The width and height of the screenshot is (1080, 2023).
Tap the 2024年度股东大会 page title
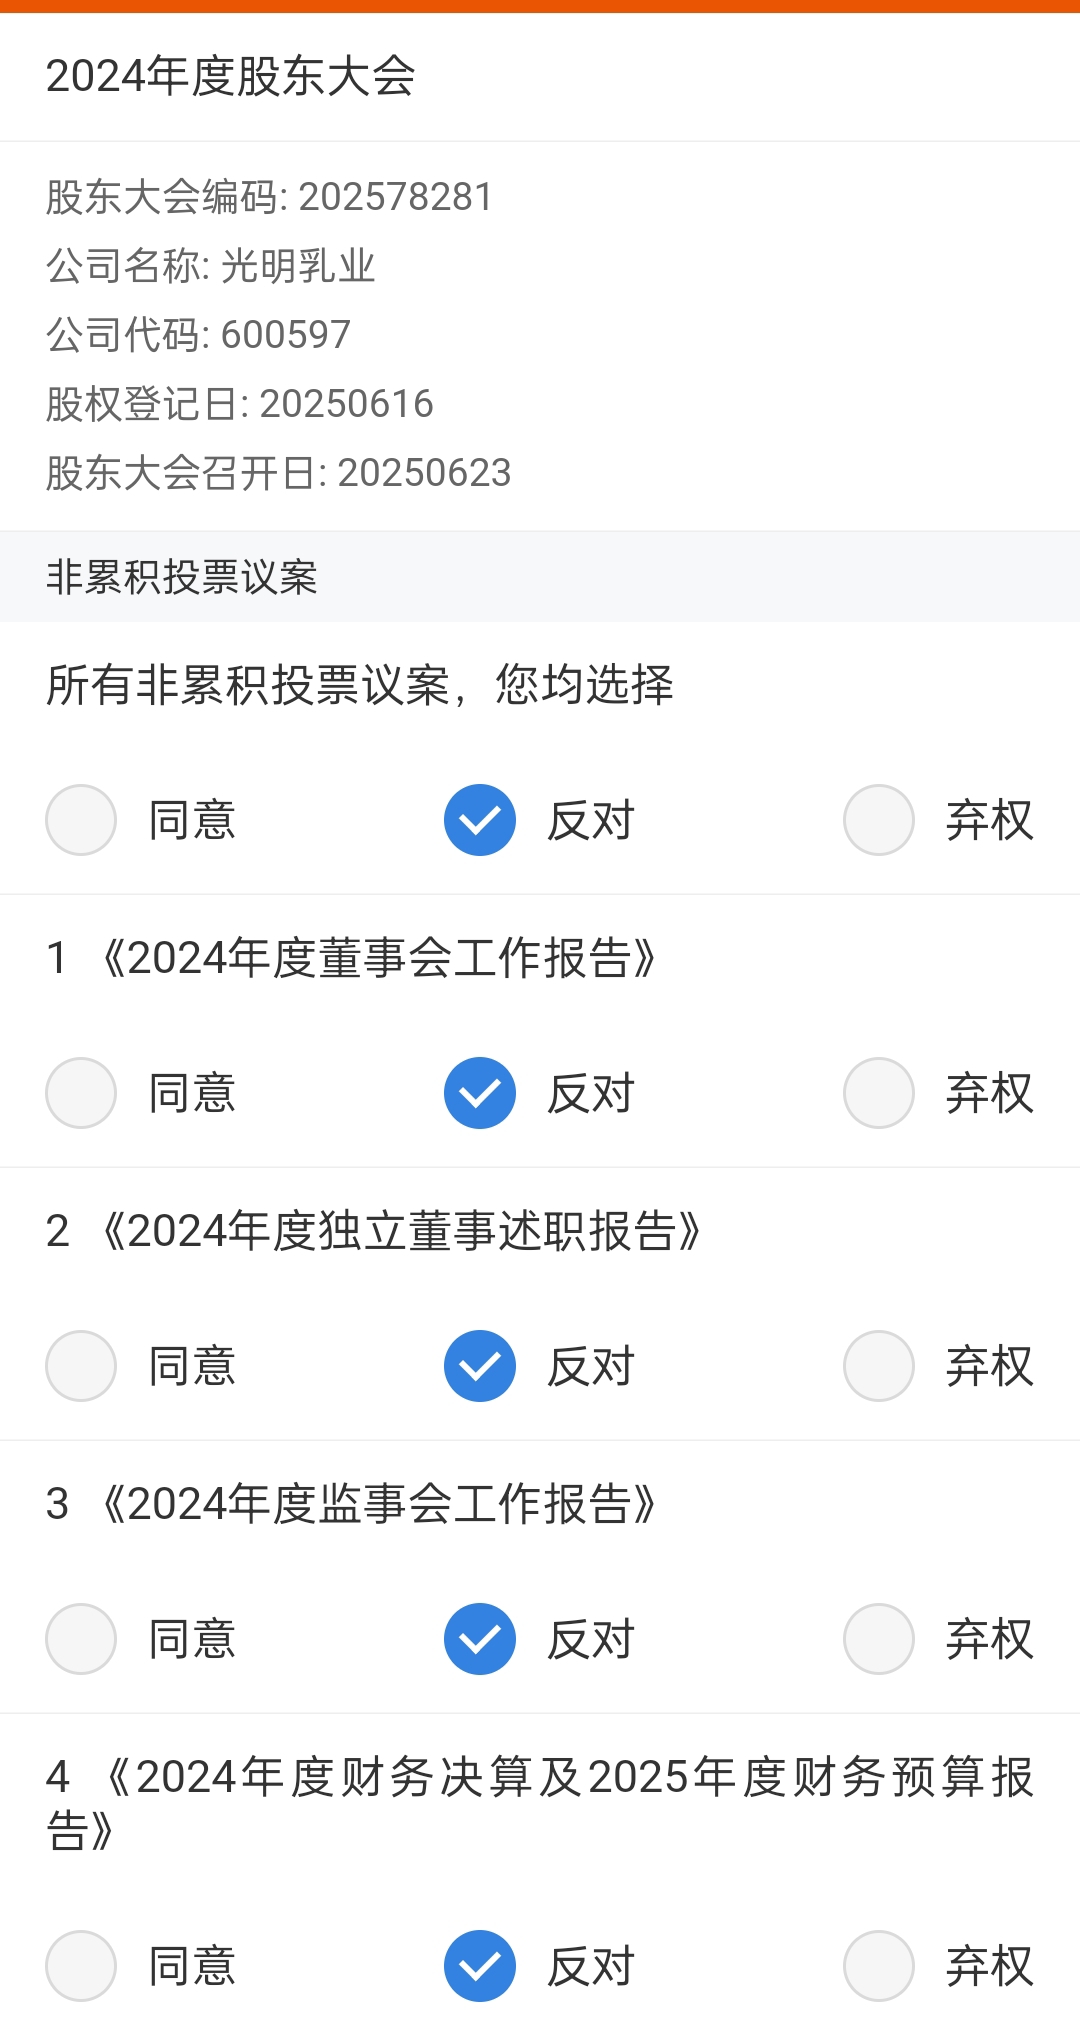pyautogui.click(x=231, y=76)
